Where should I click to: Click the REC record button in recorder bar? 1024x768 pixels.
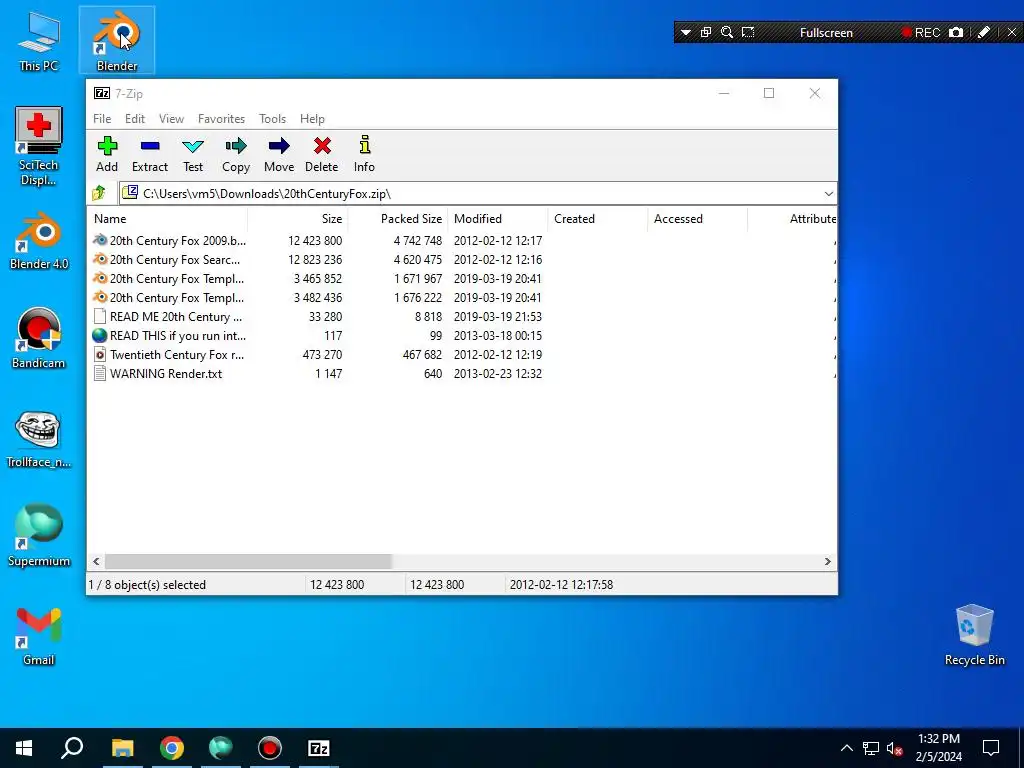[x=921, y=33]
